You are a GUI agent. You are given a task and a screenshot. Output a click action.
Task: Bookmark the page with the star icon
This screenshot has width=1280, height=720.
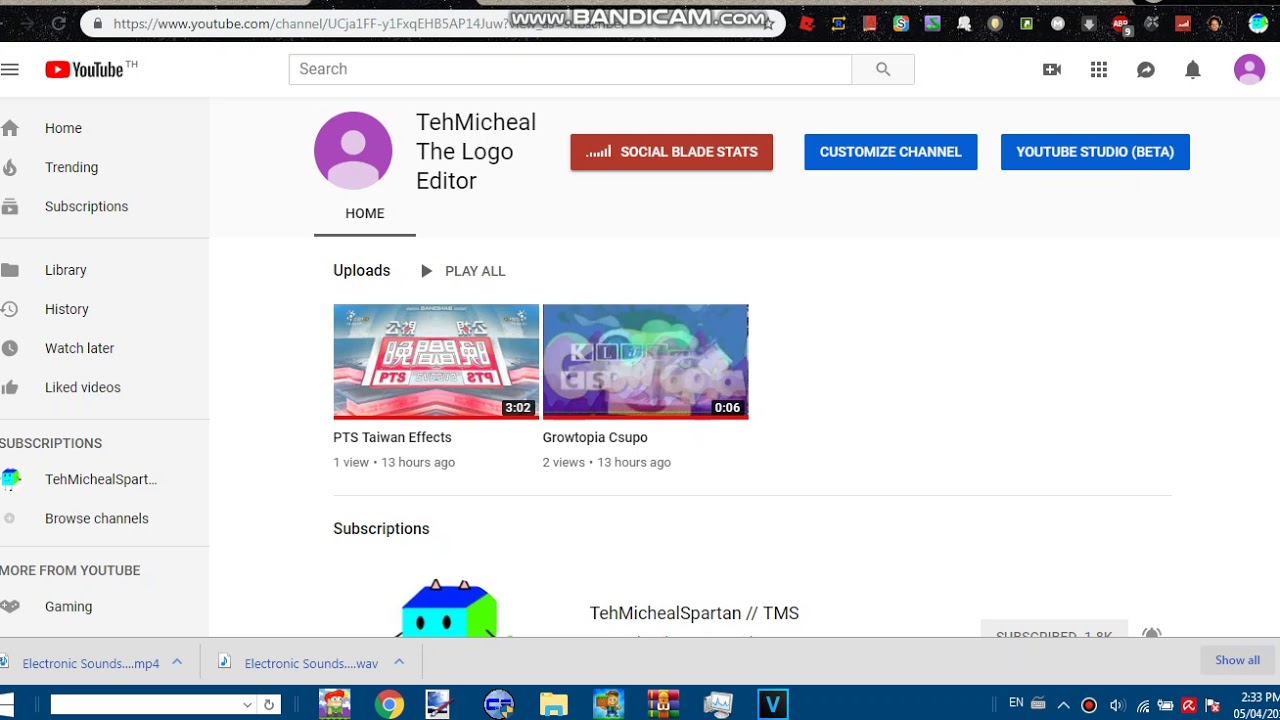[768, 24]
